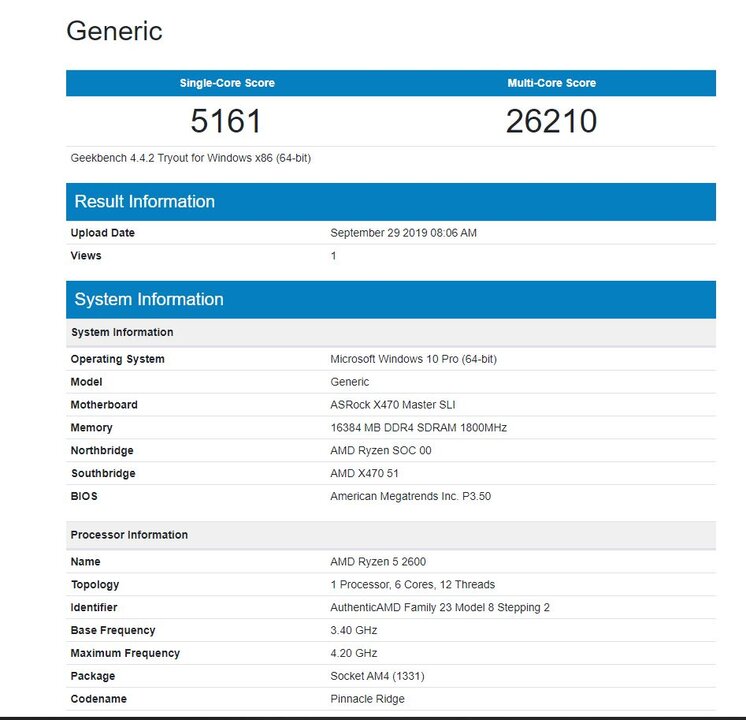Select the 'Generic' page title
The height and width of the screenshot is (720, 746).
114,31
